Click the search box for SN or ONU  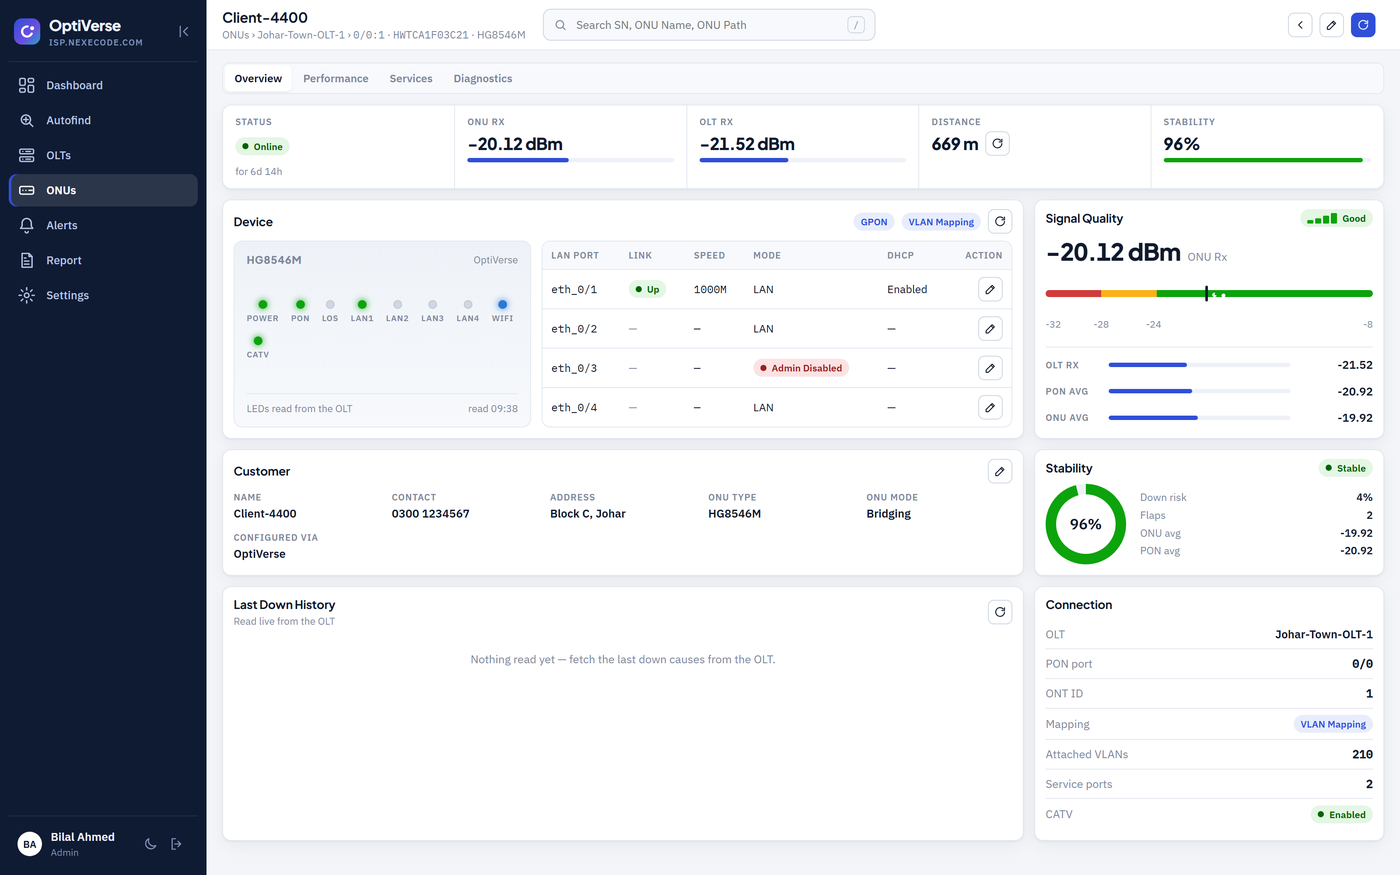point(709,25)
